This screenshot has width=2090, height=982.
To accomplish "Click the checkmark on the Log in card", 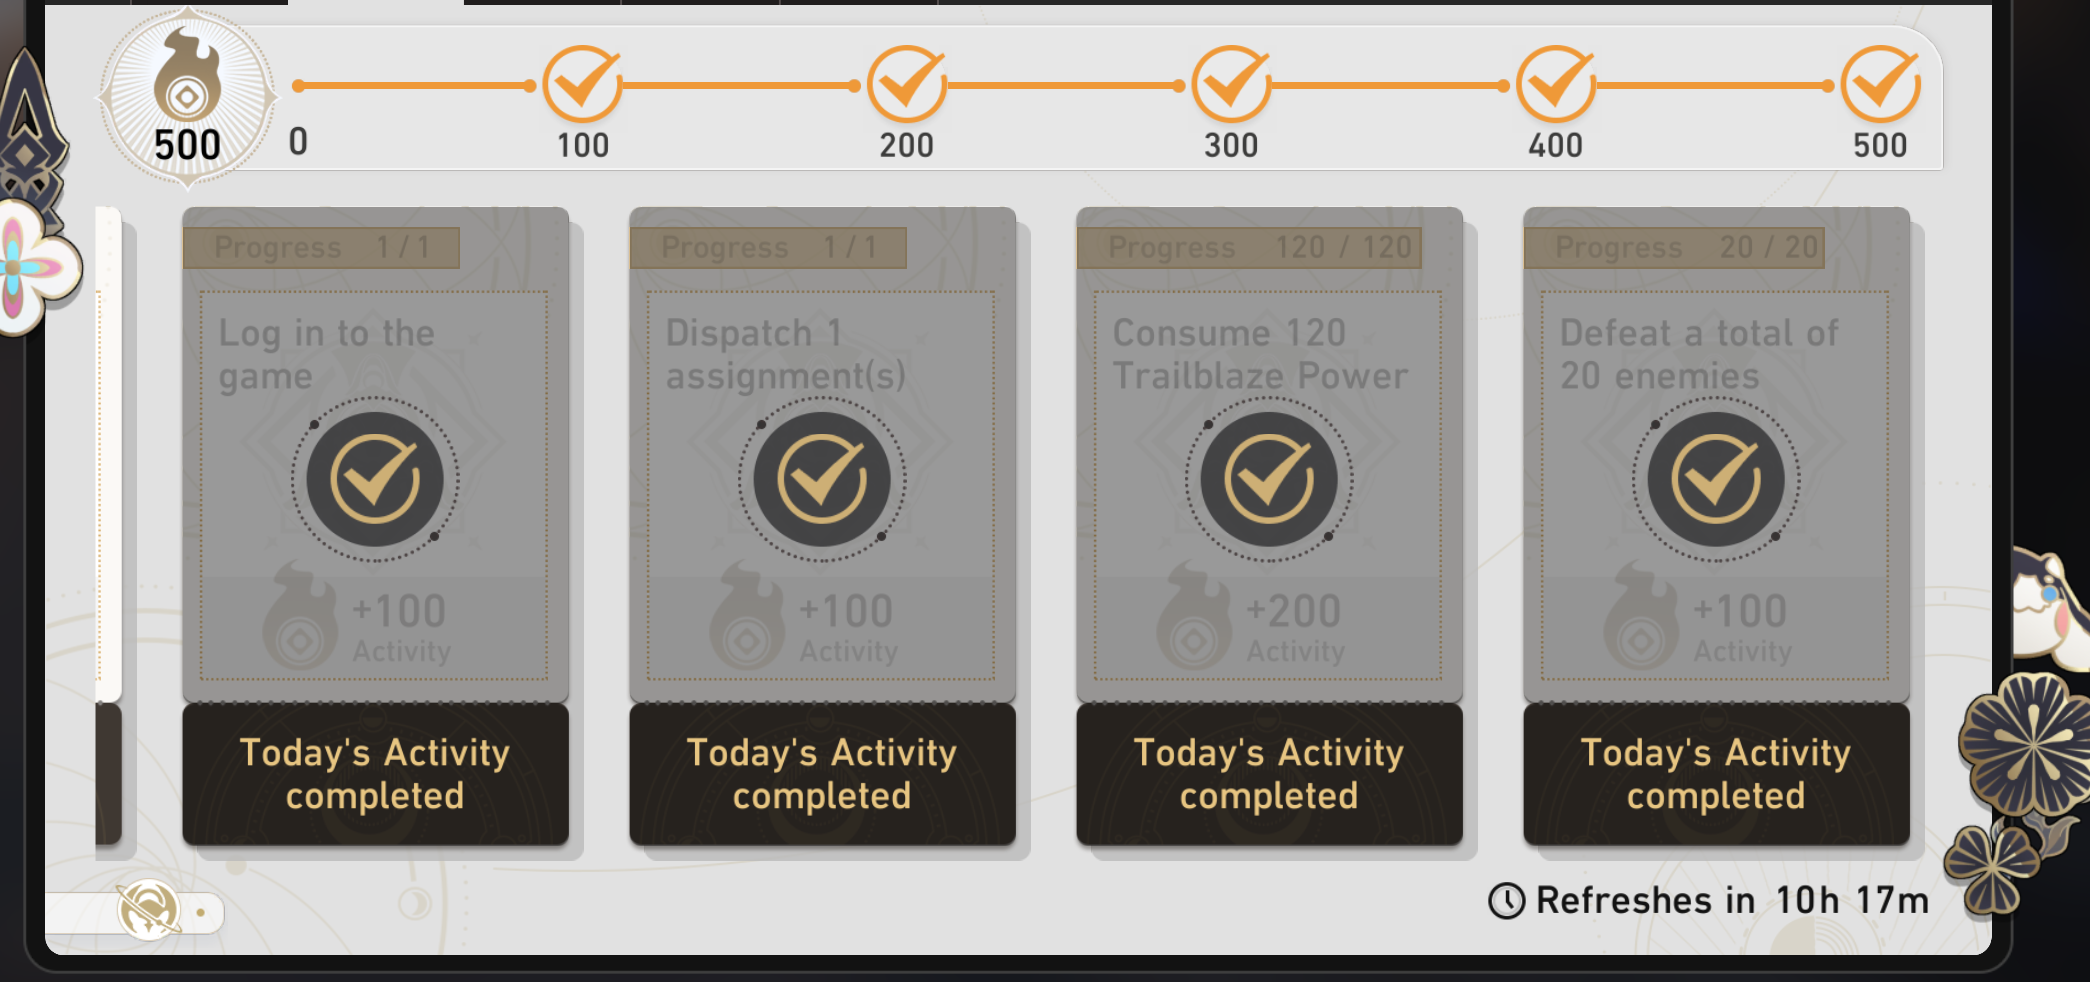I will 375,480.
